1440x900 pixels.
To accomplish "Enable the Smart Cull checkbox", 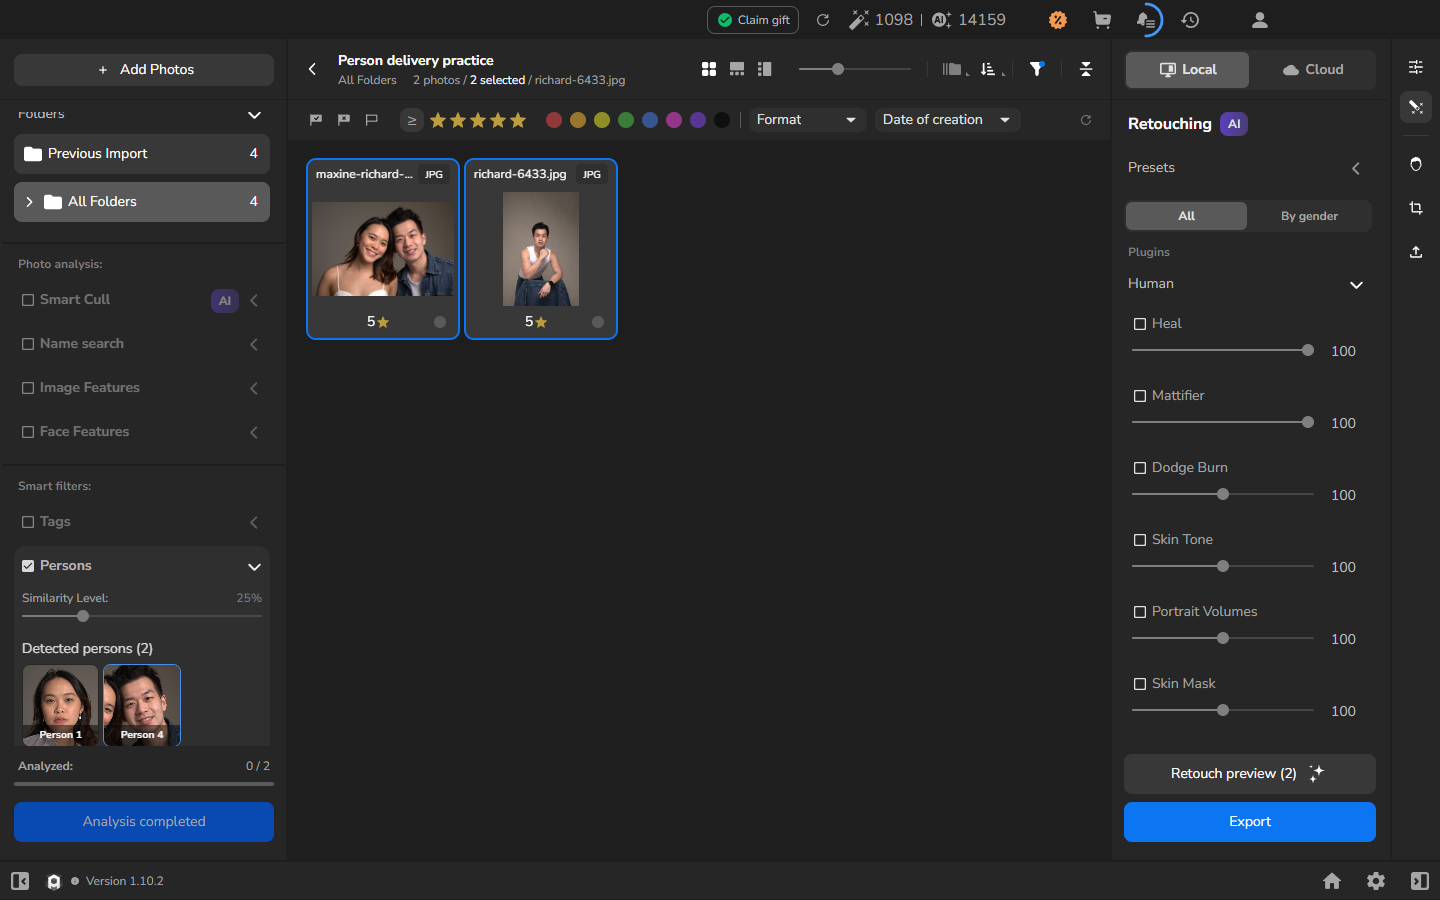I will coord(28,300).
